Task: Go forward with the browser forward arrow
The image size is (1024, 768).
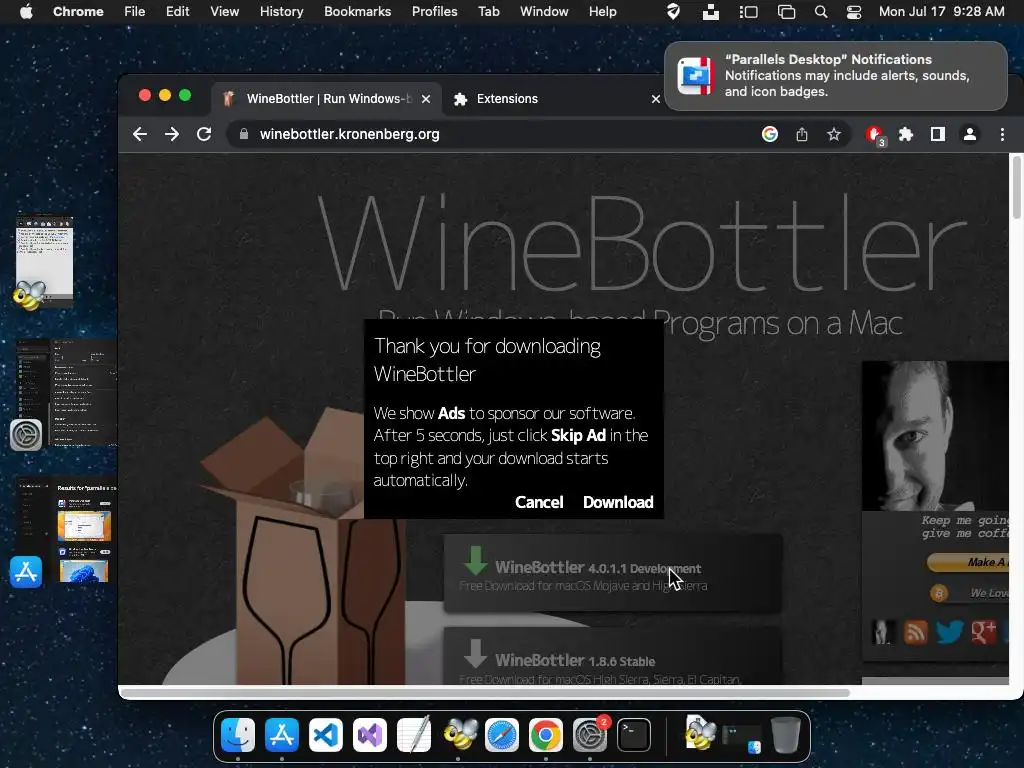Action: point(172,135)
